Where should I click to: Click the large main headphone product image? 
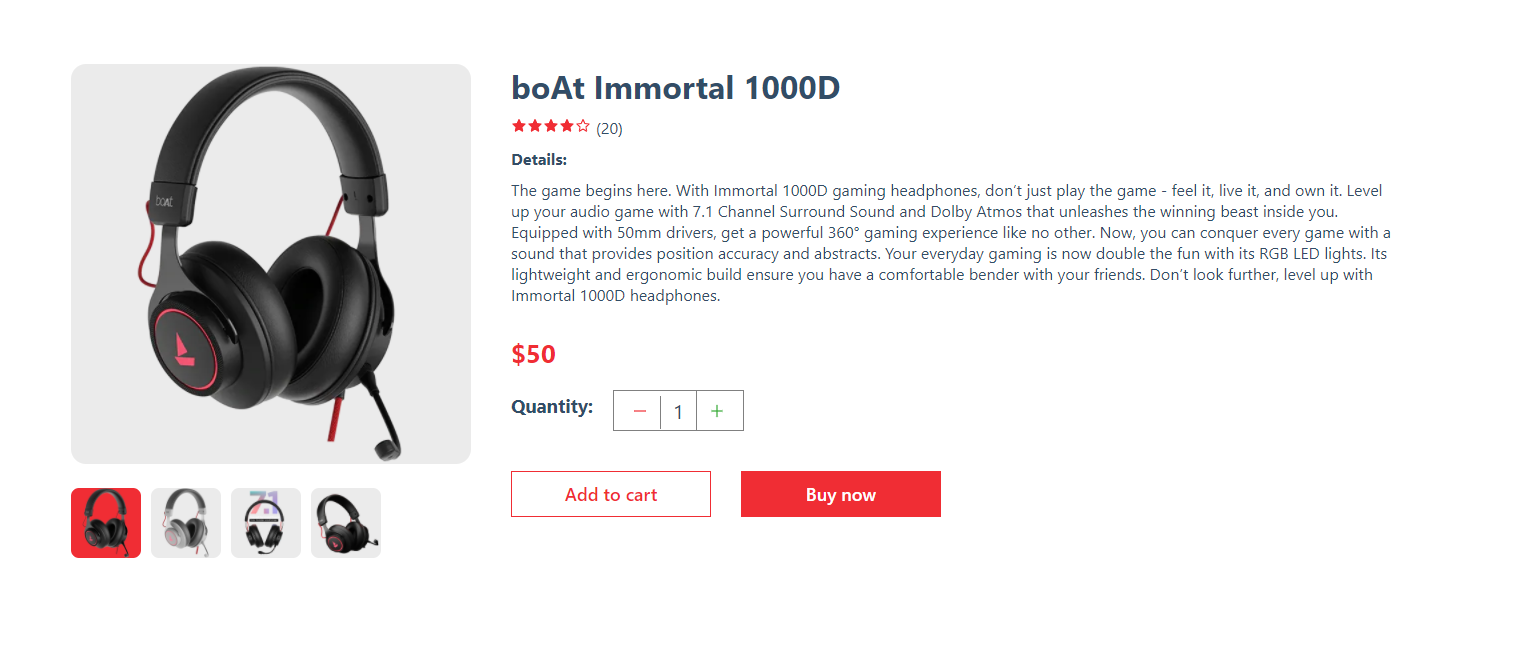tap(271, 264)
